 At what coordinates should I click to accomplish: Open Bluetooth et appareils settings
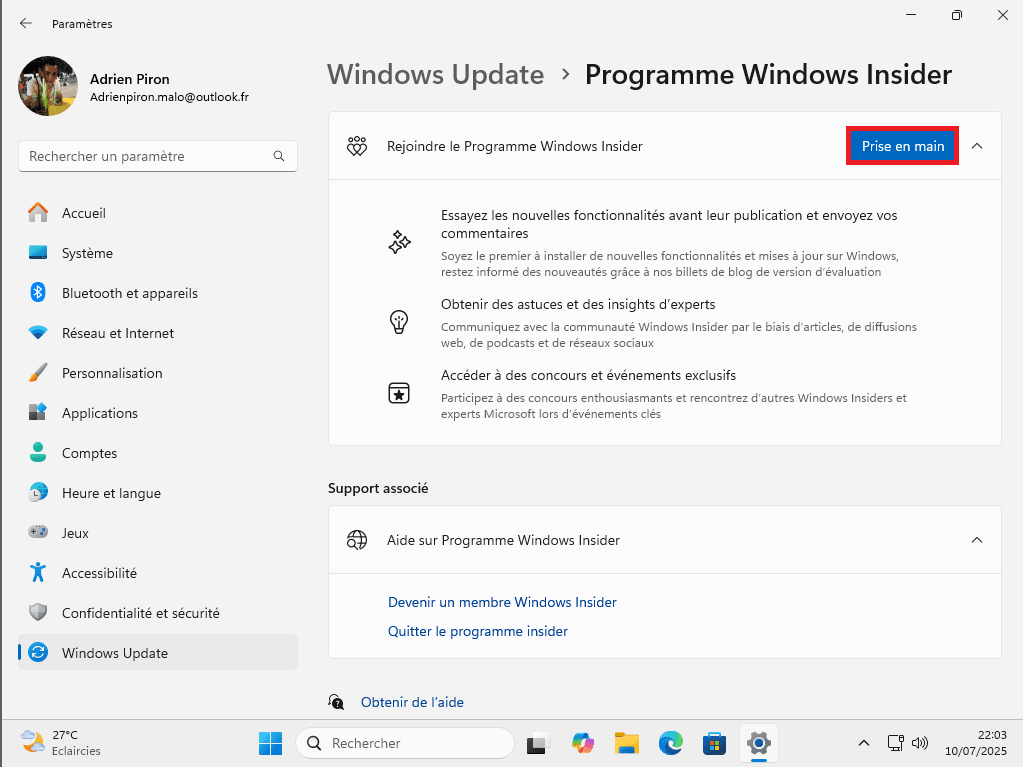click(158, 293)
